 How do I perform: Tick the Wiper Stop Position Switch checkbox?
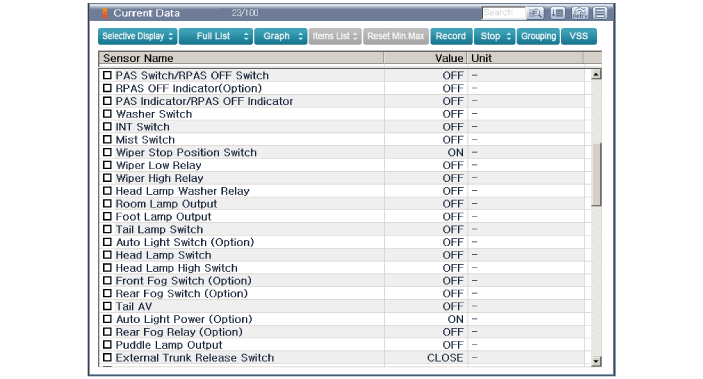coord(107,152)
